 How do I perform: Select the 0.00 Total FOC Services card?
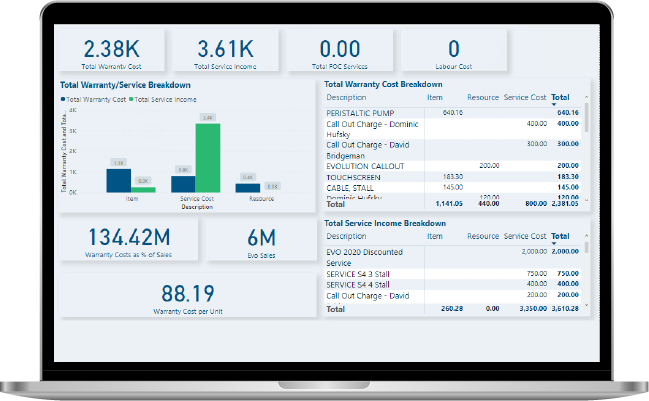(x=340, y=50)
